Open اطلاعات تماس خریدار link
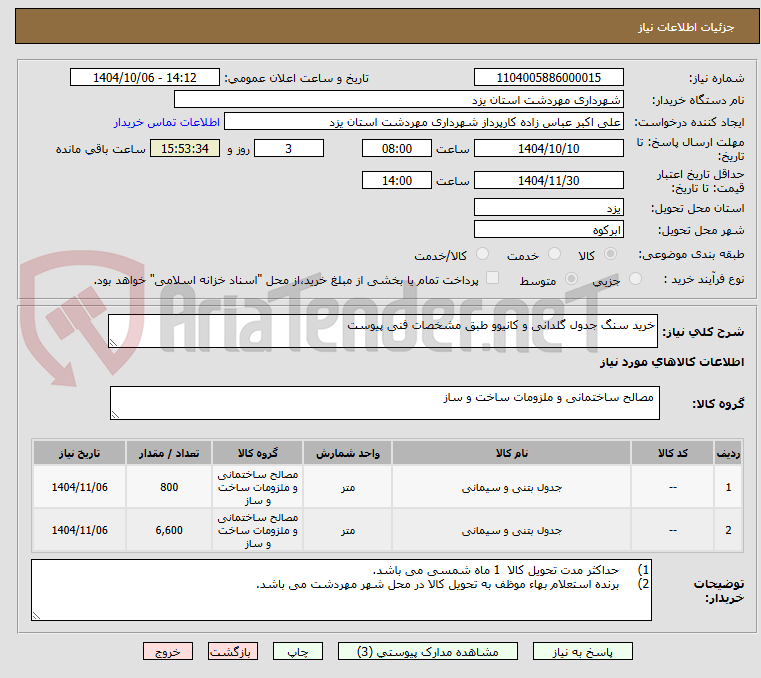This screenshot has height=678, width=761. [x=167, y=122]
